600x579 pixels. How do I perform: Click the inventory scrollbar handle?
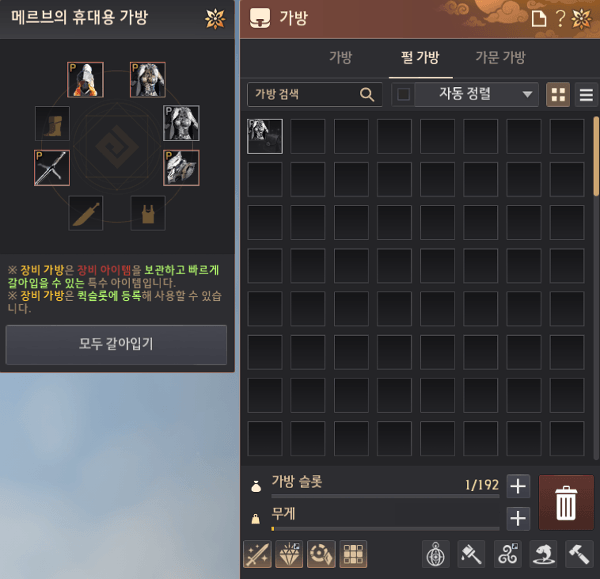596,157
